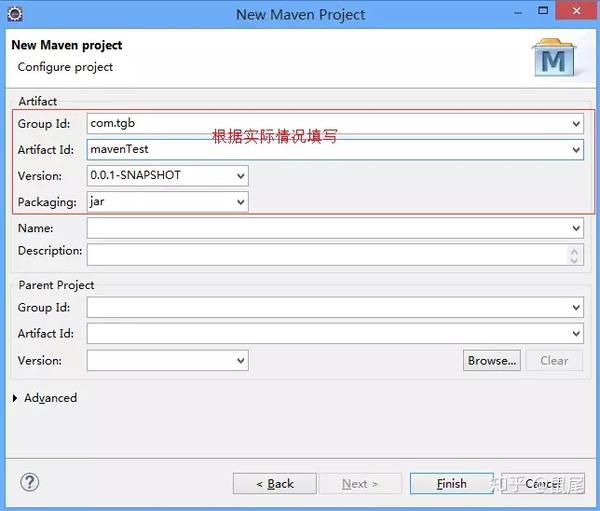
Task: Click the 'Description:' label
Action: click(50, 251)
